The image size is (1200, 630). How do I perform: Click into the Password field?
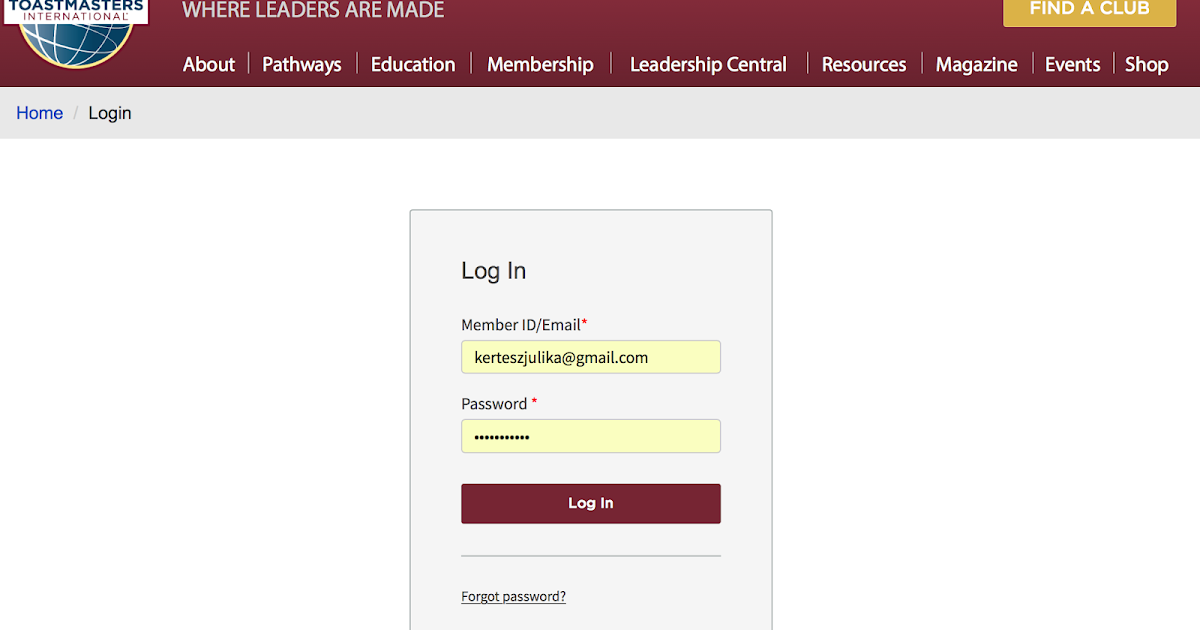click(590, 436)
